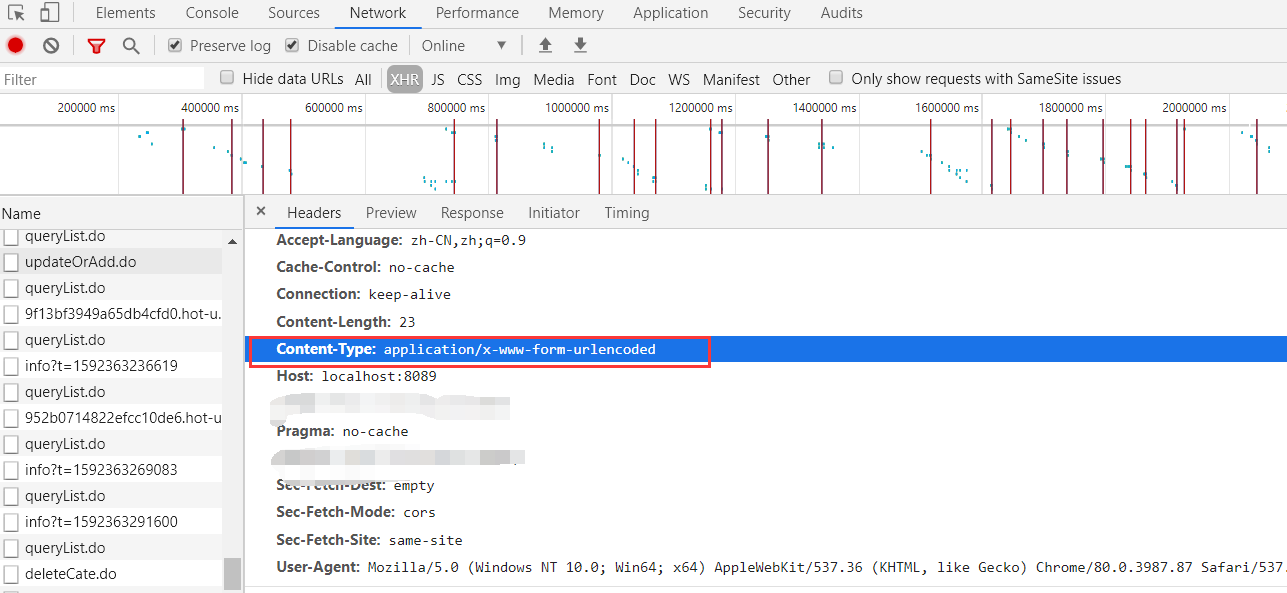1287x593 pixels.
Task: Open the Application panel
Action: click(x=671, y=13)
